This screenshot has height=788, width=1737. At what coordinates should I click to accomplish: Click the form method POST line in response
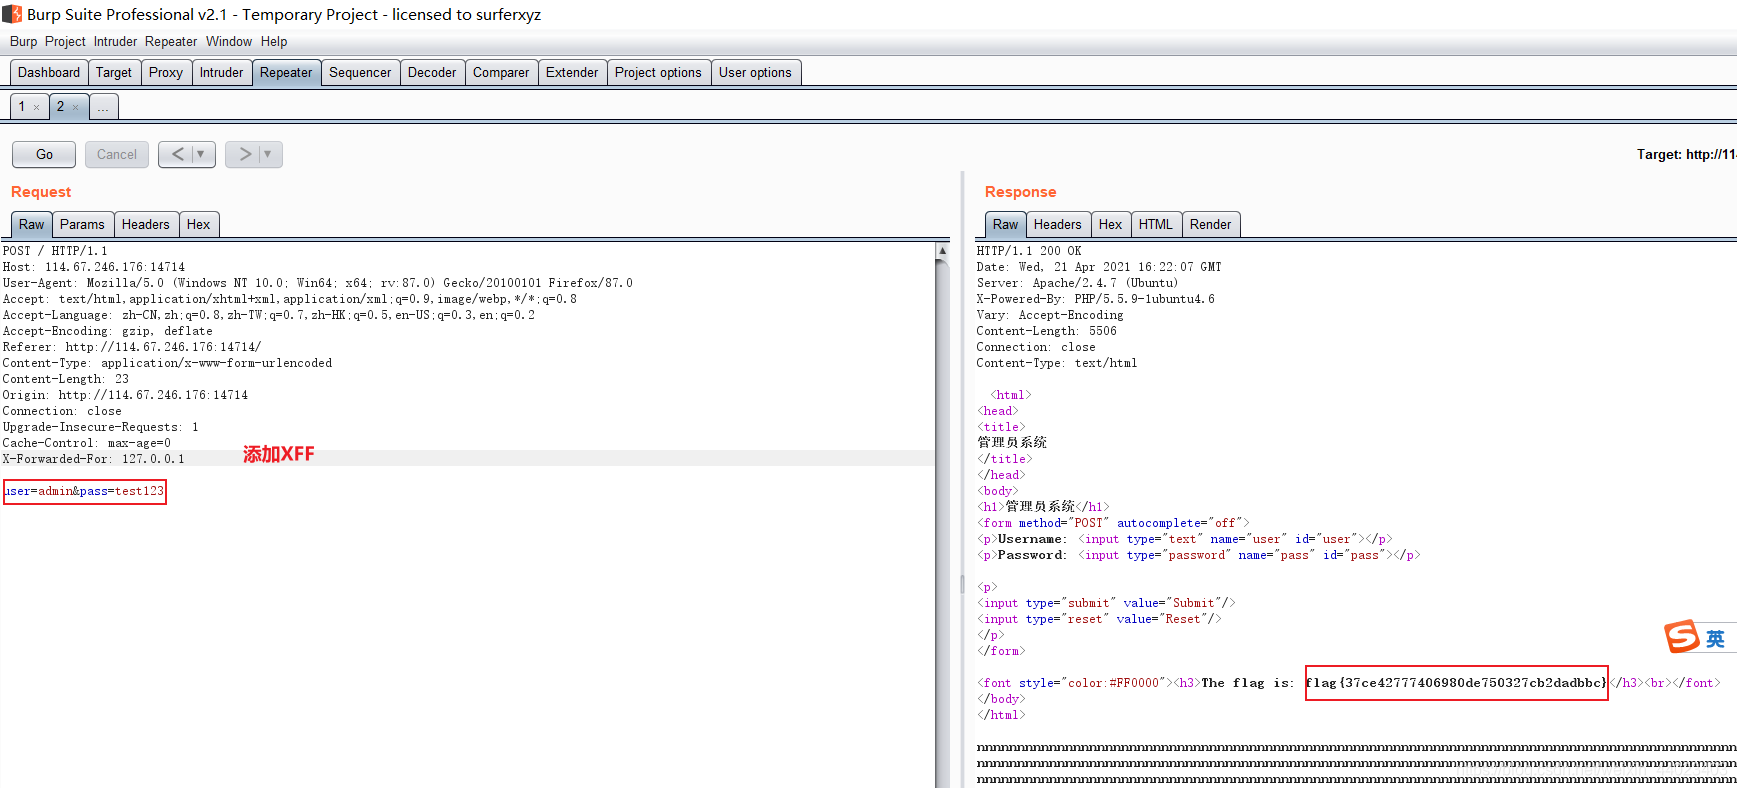tap(1113, 523)
